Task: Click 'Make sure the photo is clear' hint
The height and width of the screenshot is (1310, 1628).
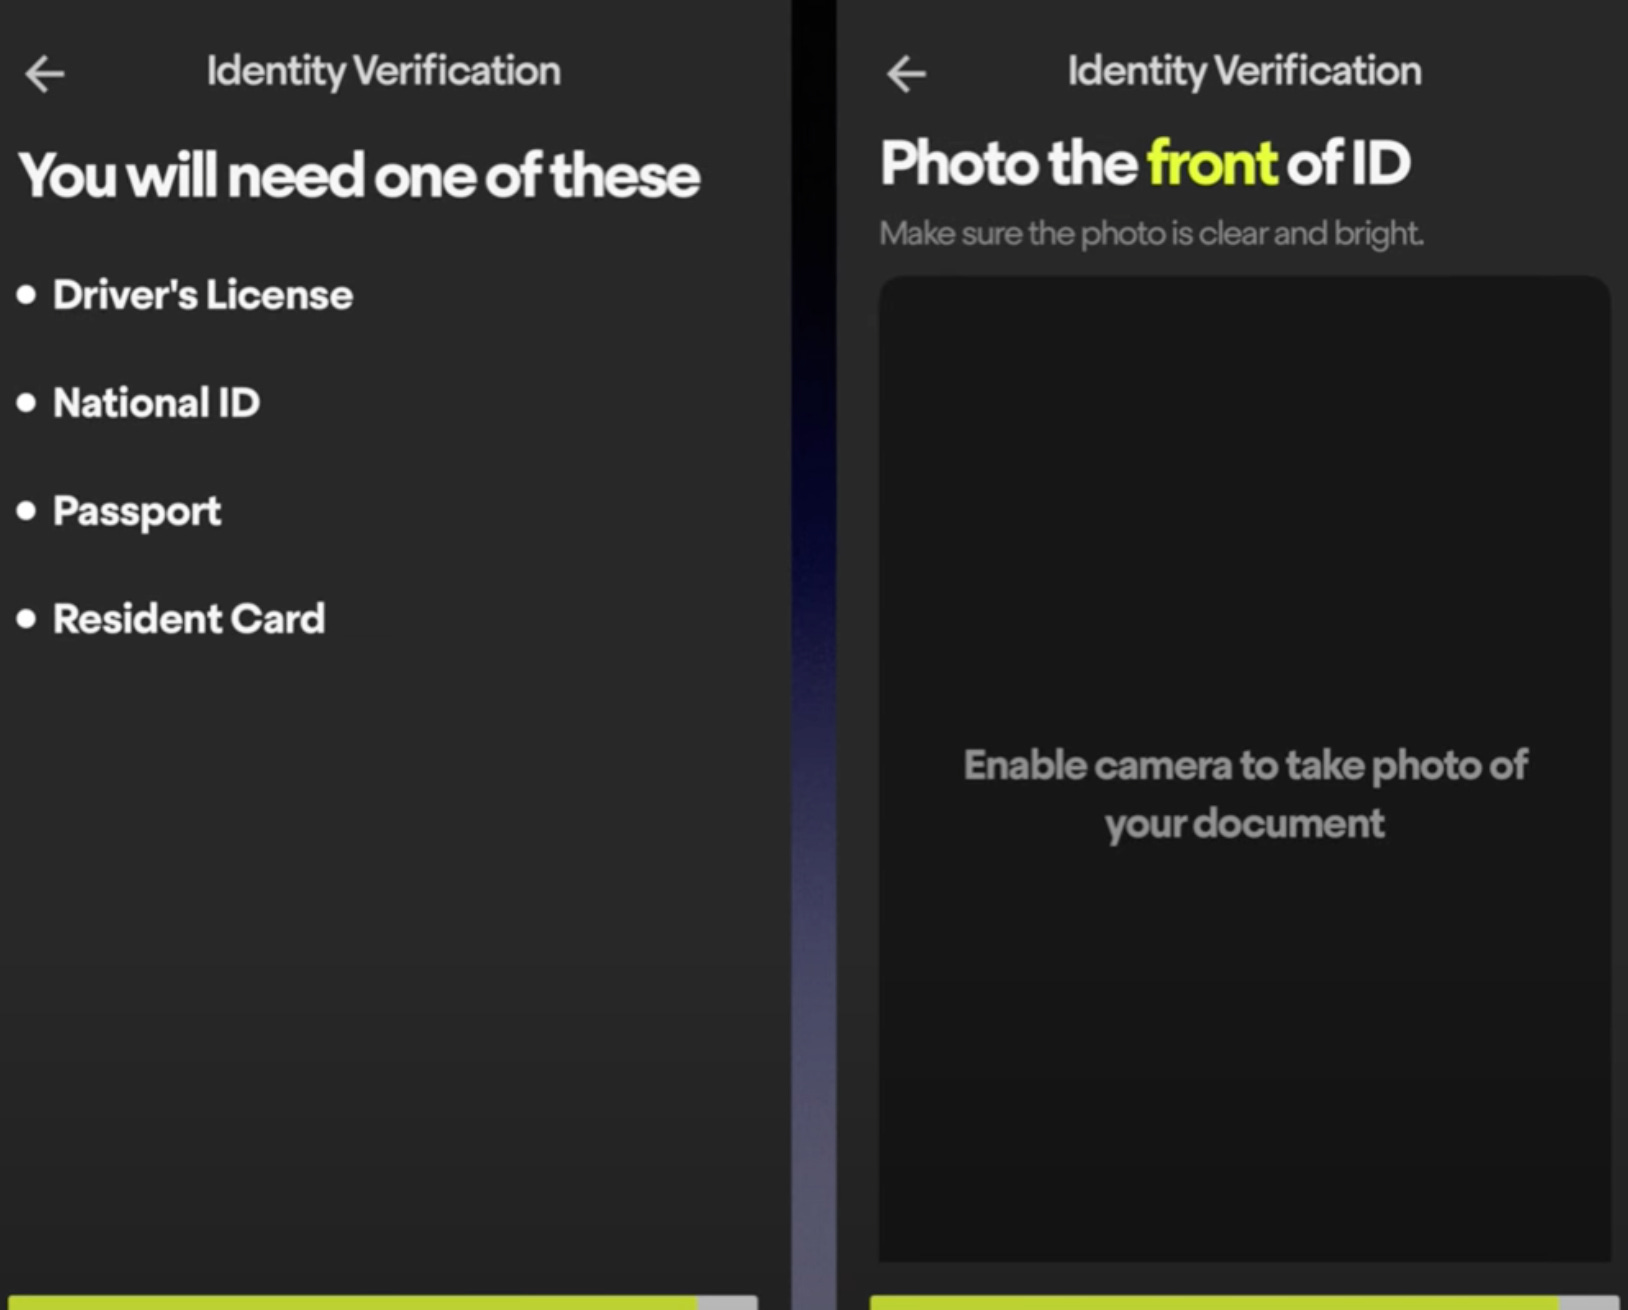Action: [x=1152, y=234]
